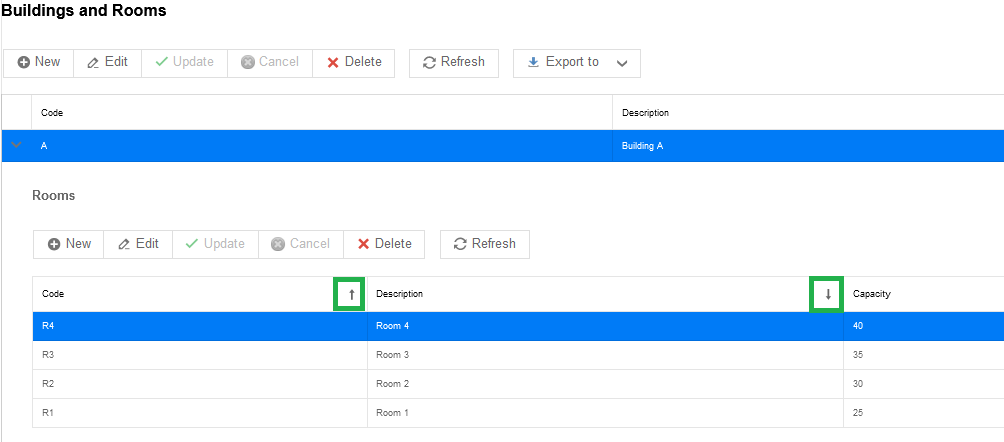Viewport: 1004px width, 442px height.
Task: Select the capacity 40 cell
Action: click(924, 326)
